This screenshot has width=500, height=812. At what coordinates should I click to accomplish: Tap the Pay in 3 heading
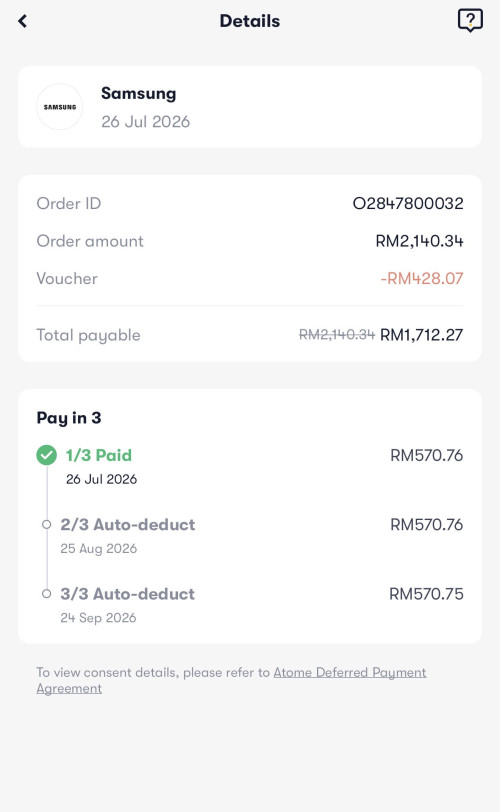click(69, 418)
